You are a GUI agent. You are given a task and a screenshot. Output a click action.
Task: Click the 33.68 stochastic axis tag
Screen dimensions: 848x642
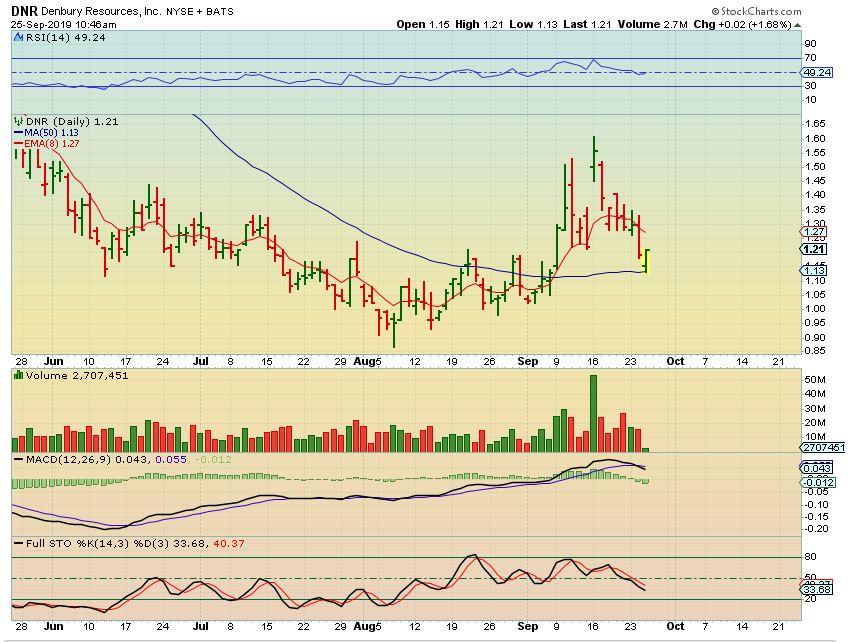[816, 589]
